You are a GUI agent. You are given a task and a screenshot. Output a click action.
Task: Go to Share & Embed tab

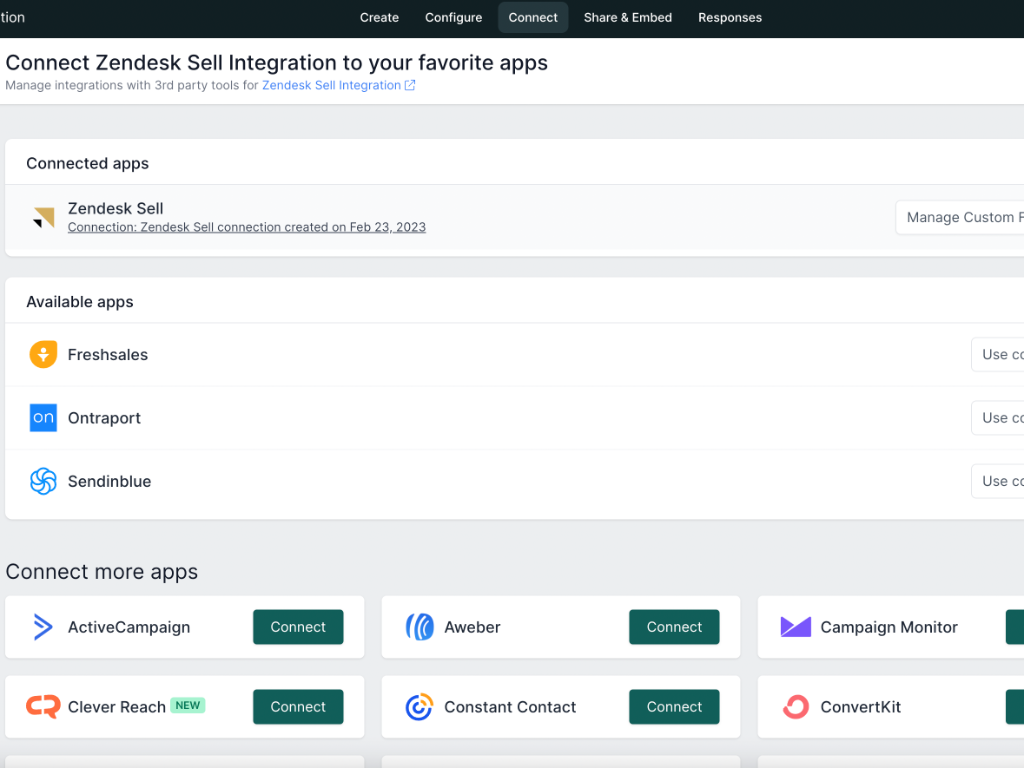[627, 18]
